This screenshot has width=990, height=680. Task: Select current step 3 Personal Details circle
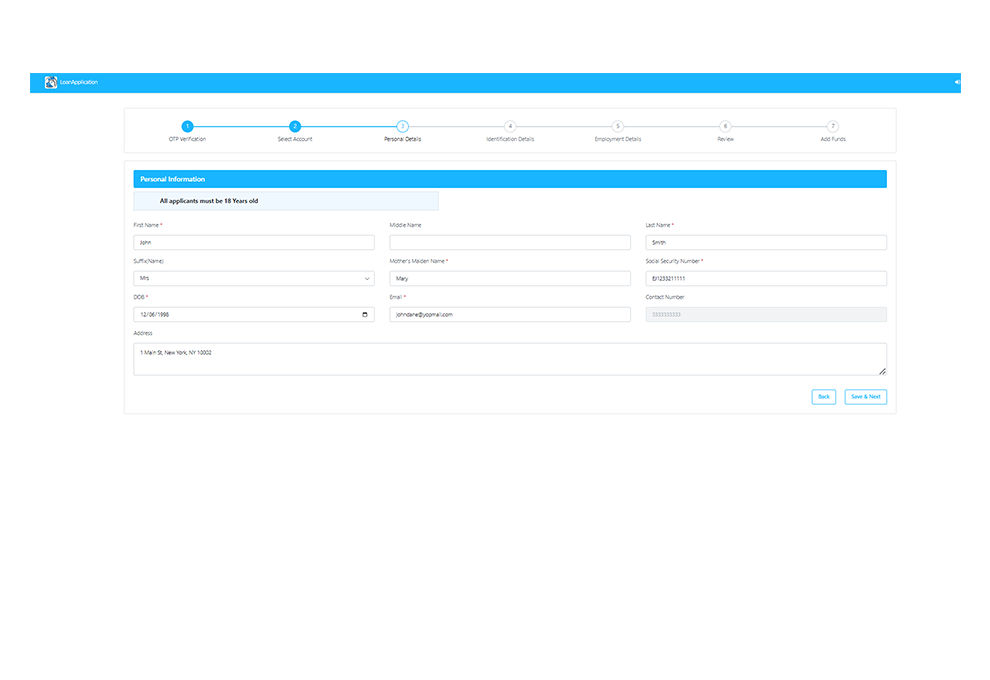[x=402, y=127]
